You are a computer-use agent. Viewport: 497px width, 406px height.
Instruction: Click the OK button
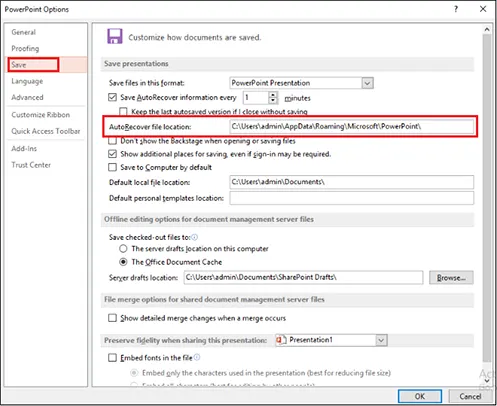tap(420, 396)
